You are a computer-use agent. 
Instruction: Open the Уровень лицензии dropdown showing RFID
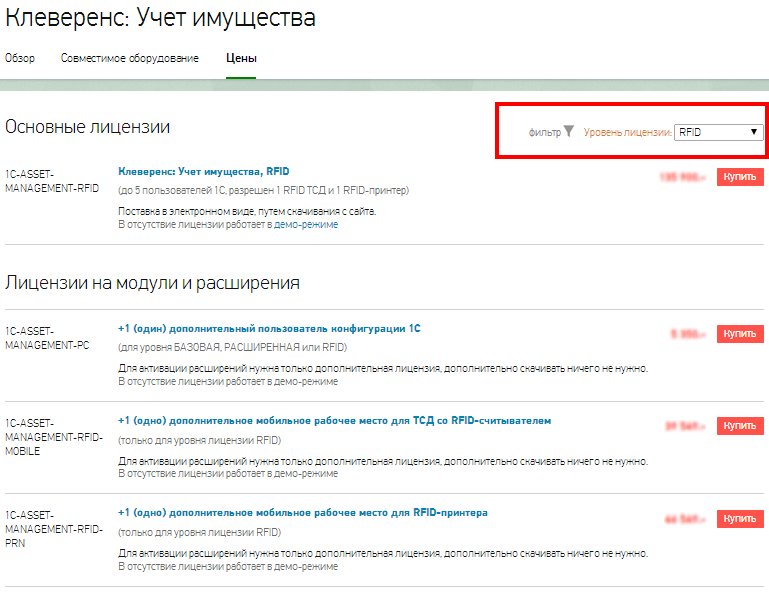[718, 132]
